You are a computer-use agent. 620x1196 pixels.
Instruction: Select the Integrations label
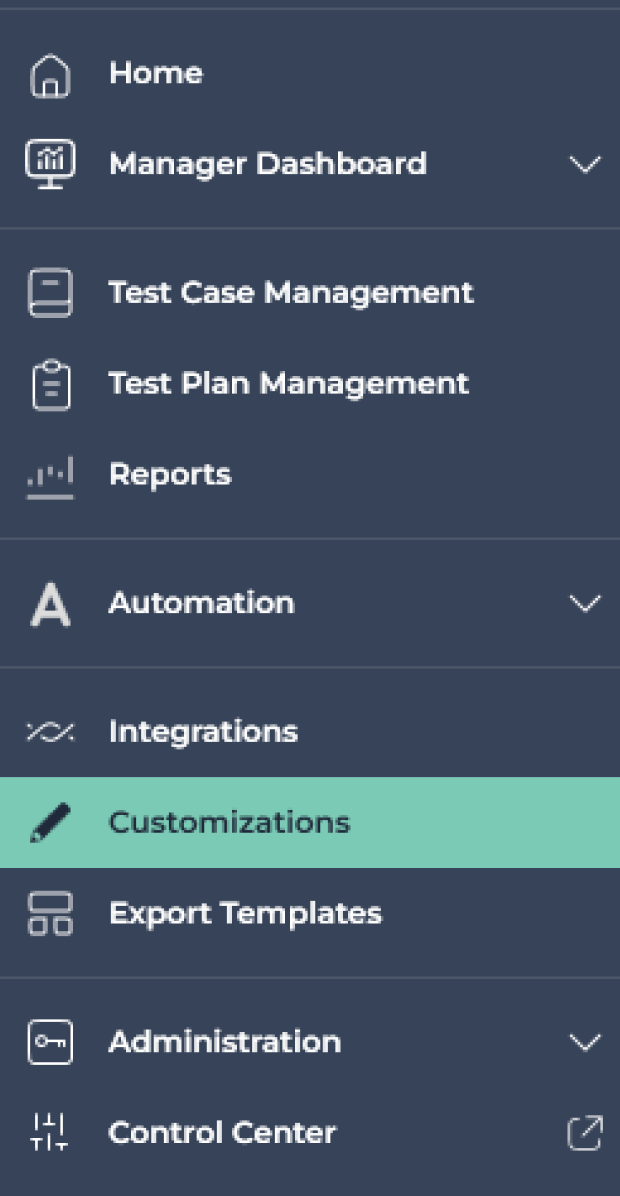(203, 732)
